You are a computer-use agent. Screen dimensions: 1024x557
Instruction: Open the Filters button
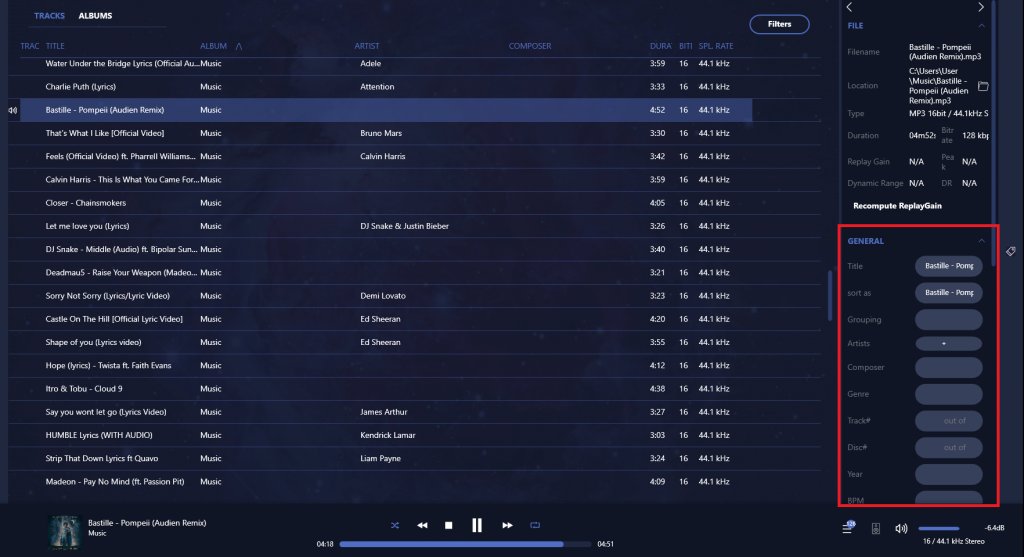pos(779,24)
